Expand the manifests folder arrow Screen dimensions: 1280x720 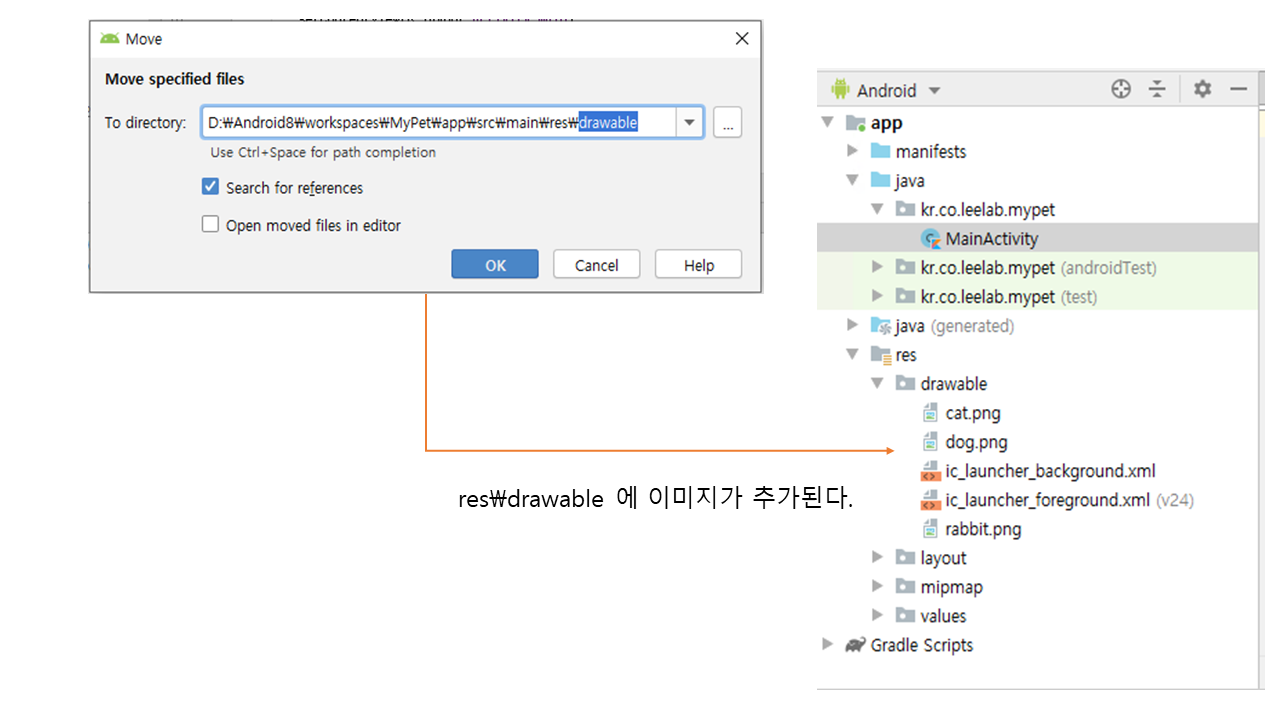tap(852, 151)
